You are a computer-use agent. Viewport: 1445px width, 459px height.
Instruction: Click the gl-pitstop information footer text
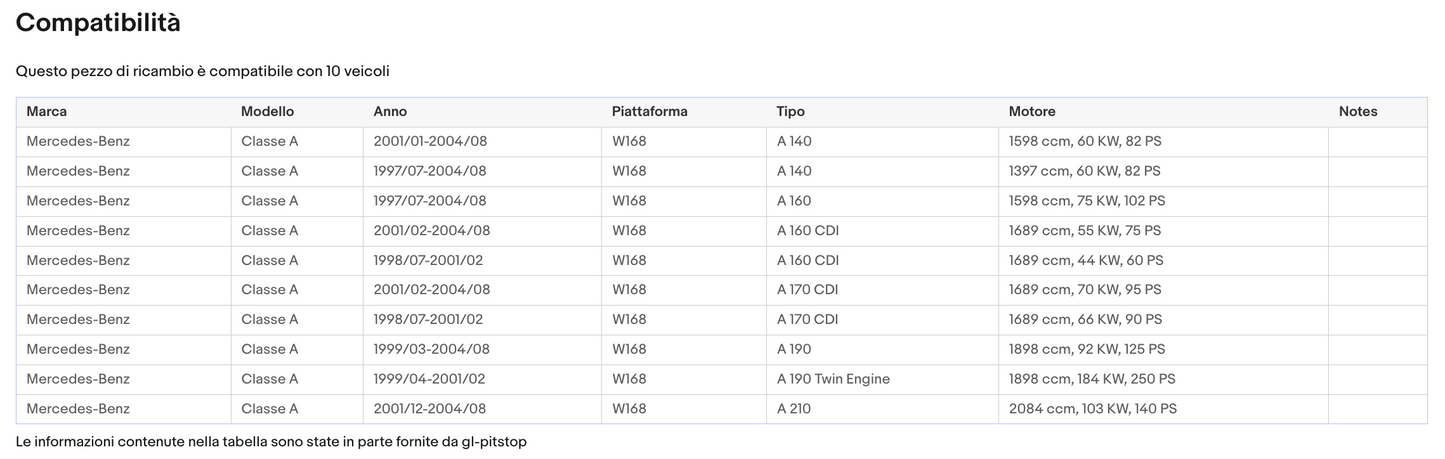click(271, 441)
